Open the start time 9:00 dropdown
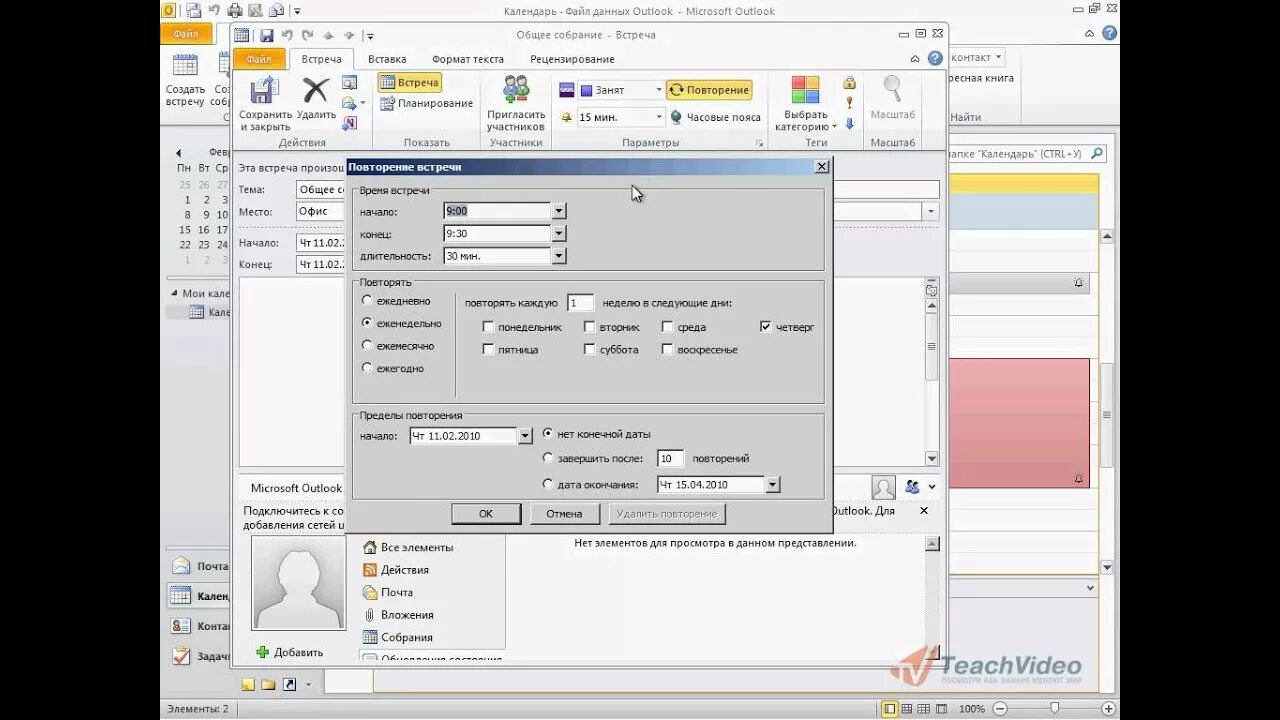Image resolution: width=1280 pixels, height=720 pixels. [x=559, y=211]
